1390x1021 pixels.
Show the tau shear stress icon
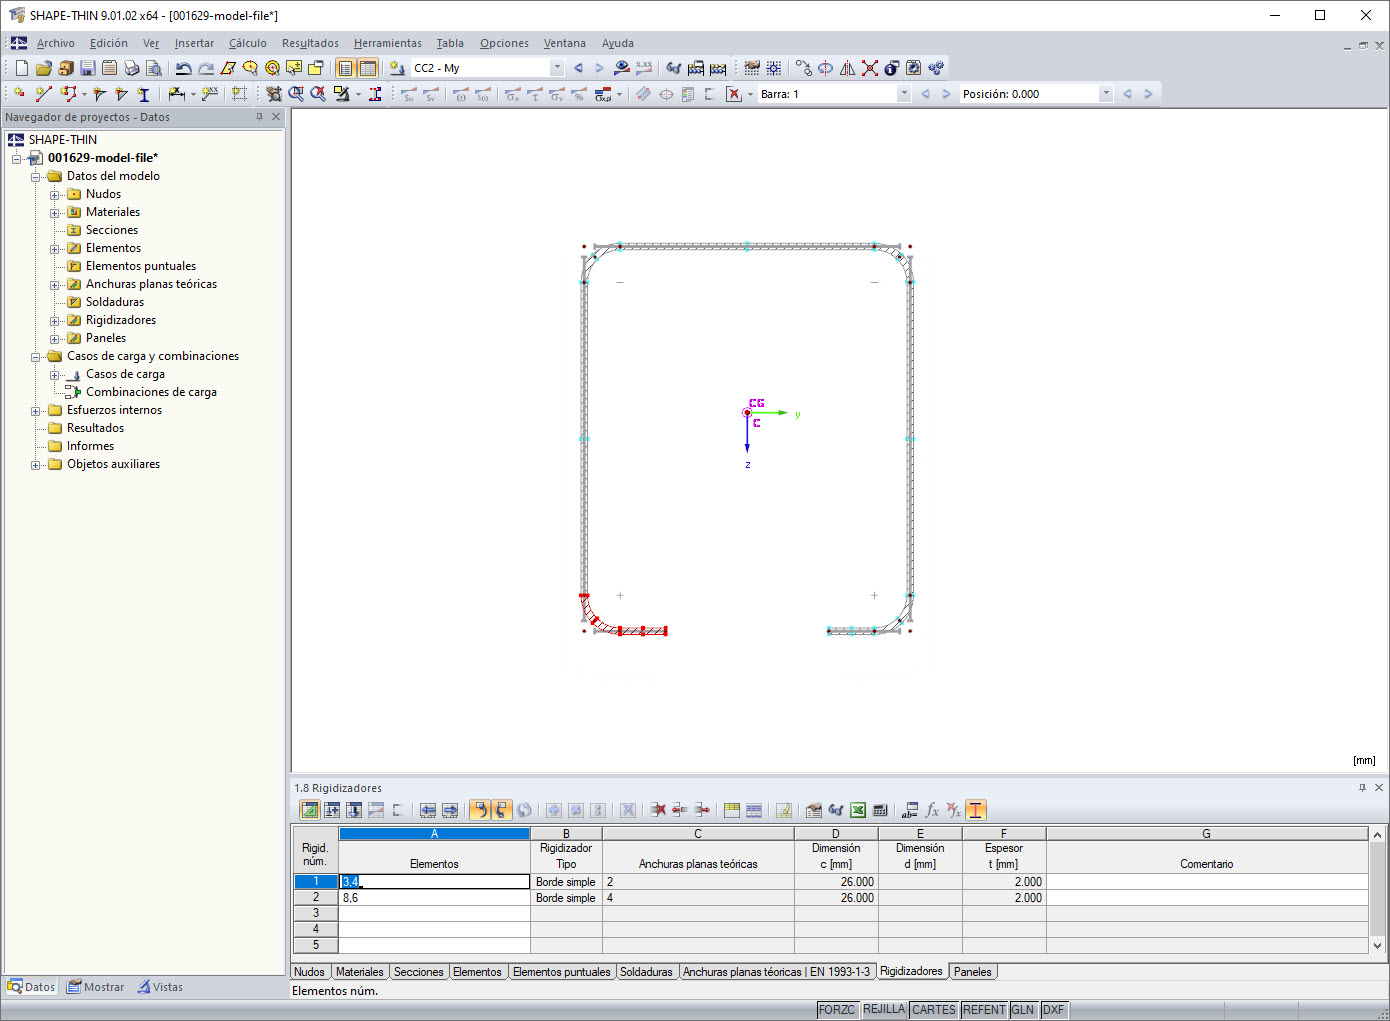tap(535, 94)
